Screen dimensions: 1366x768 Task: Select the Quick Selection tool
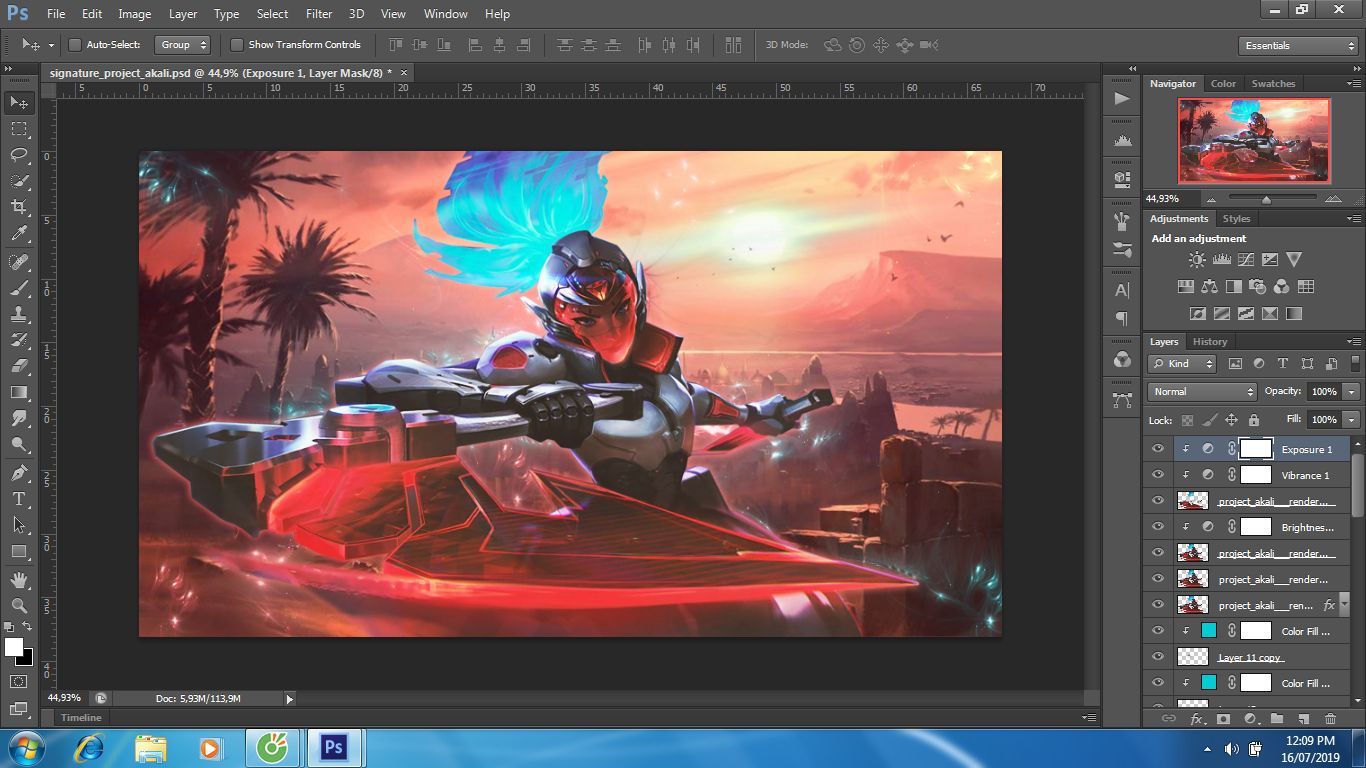19,181
